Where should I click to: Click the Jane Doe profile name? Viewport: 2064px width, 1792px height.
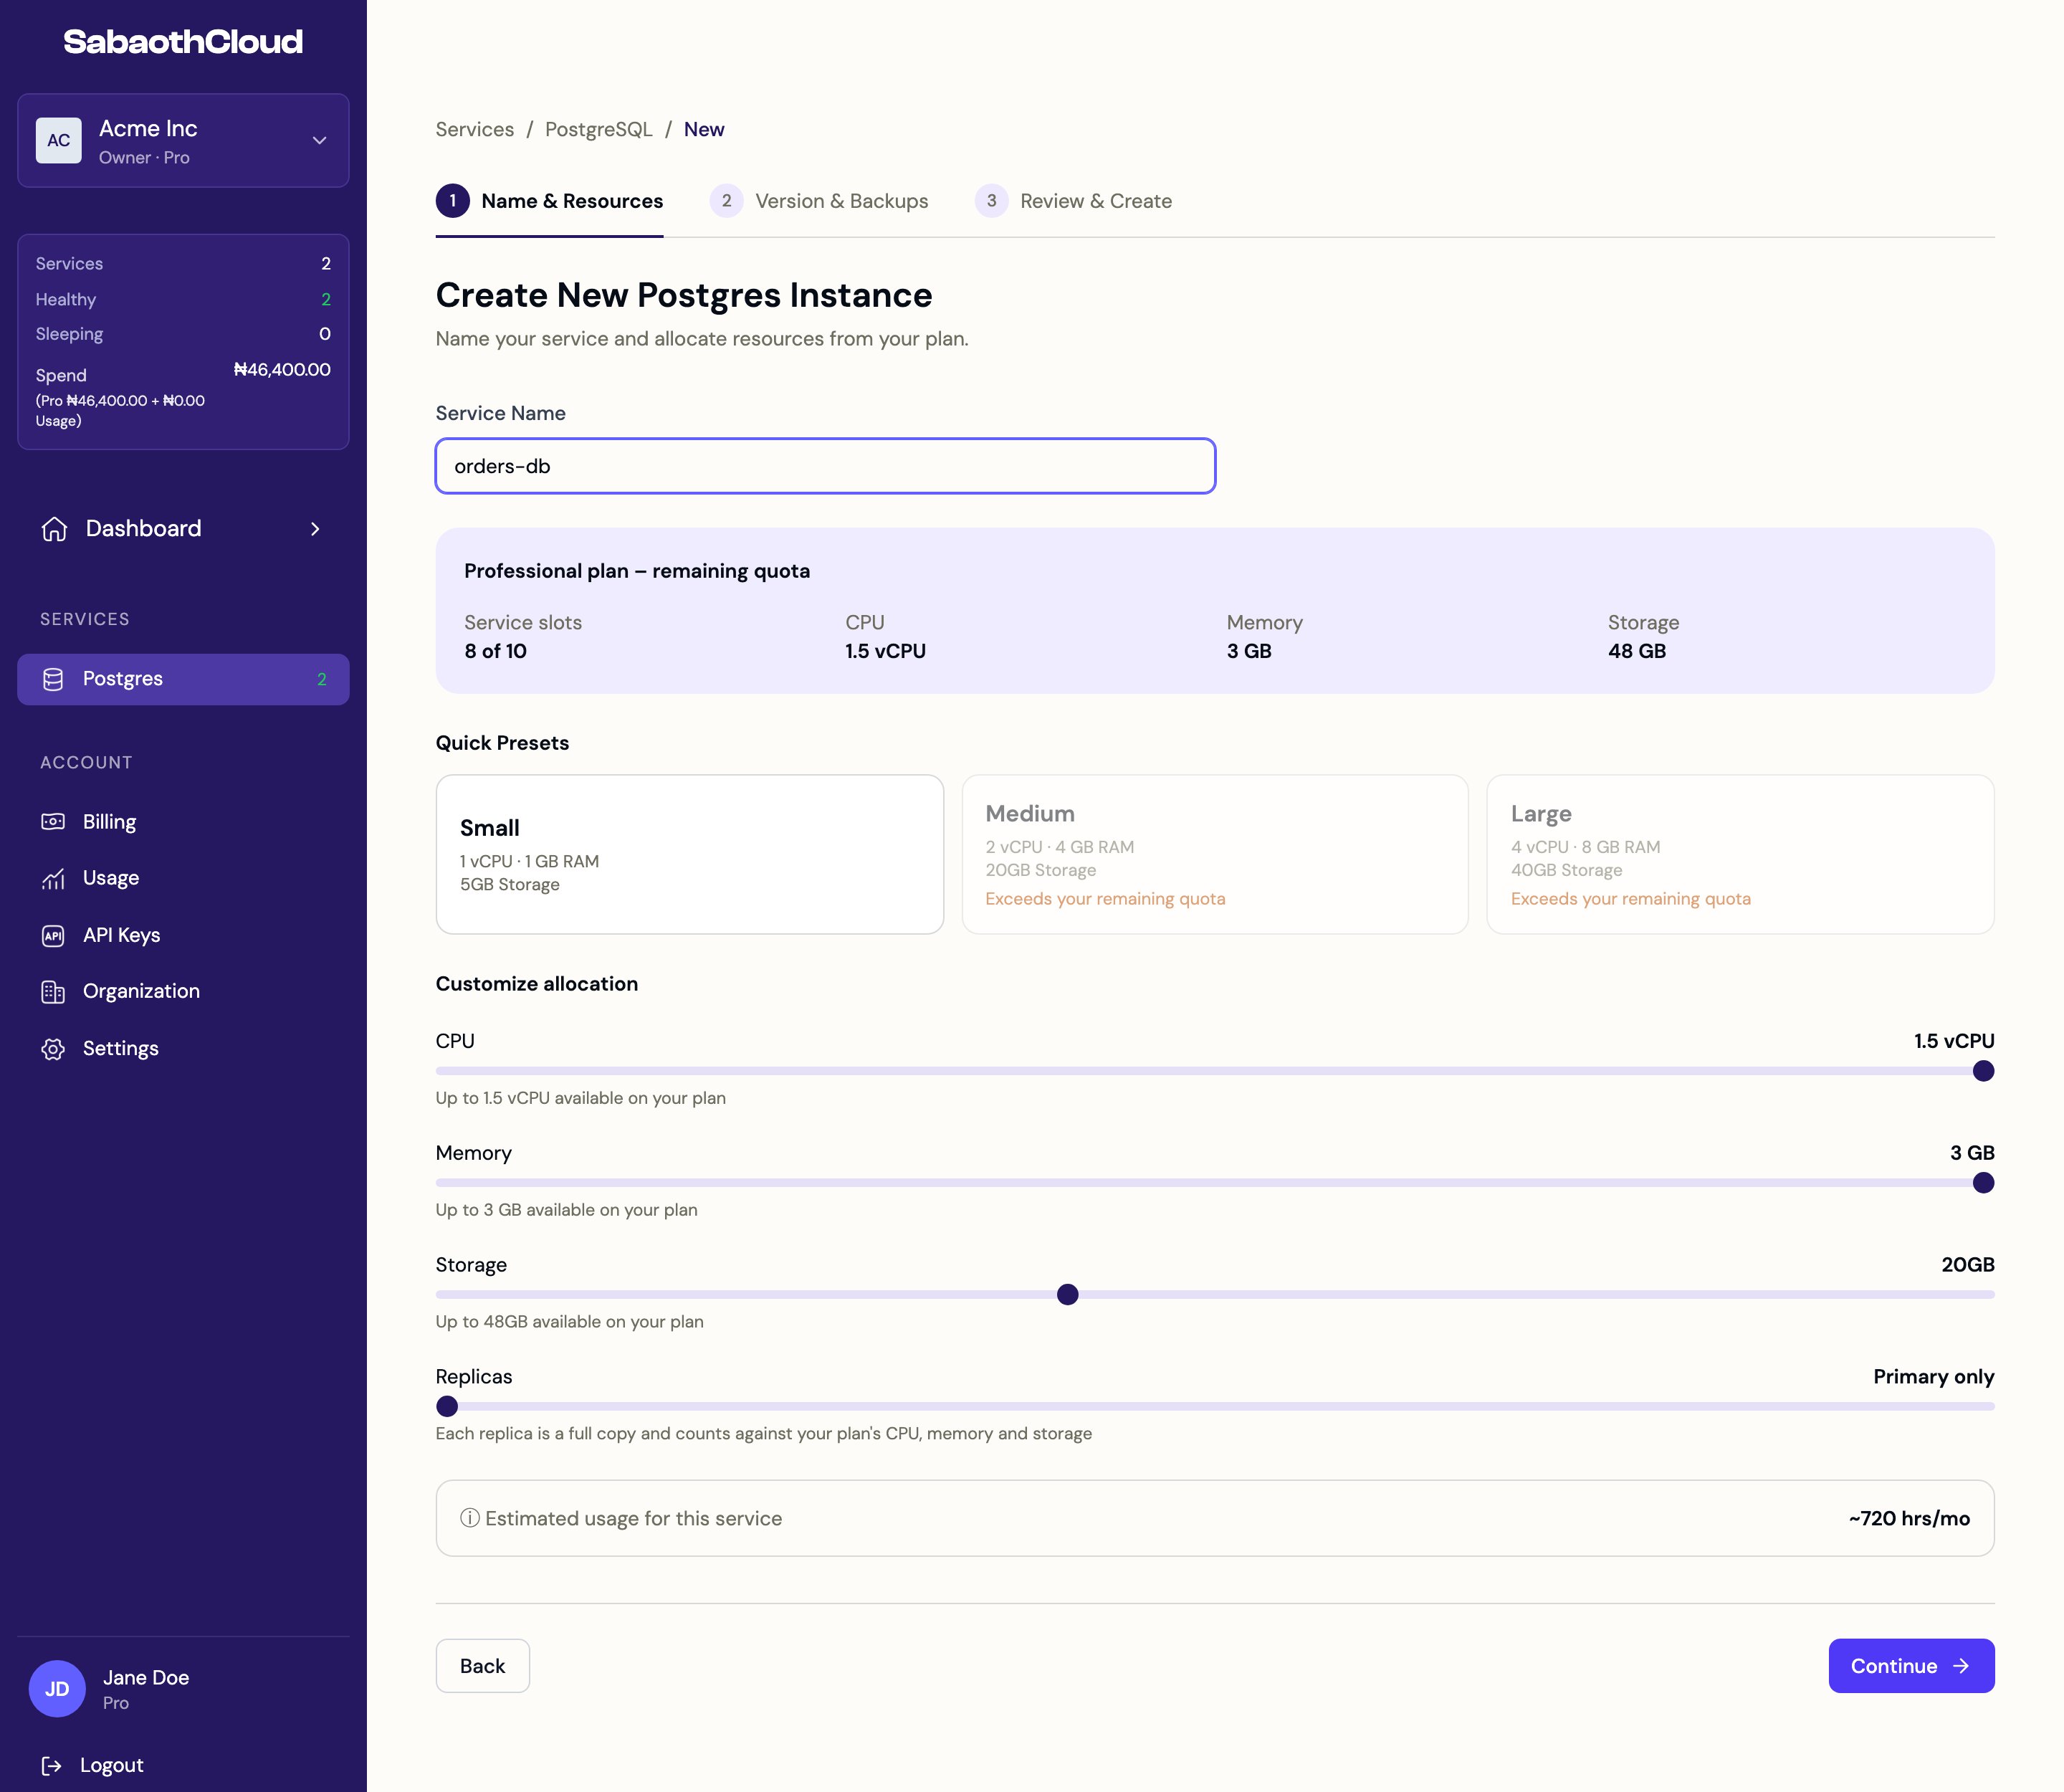click(146, 1678)
